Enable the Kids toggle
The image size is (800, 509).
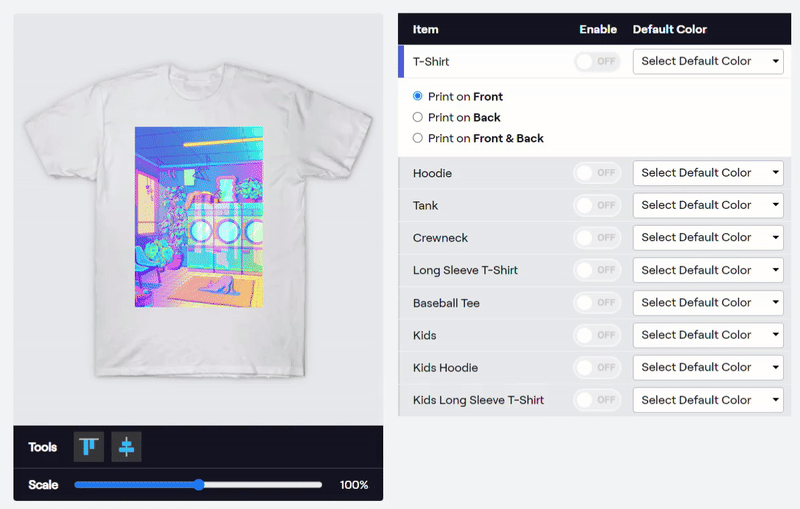tap(597, 335)
